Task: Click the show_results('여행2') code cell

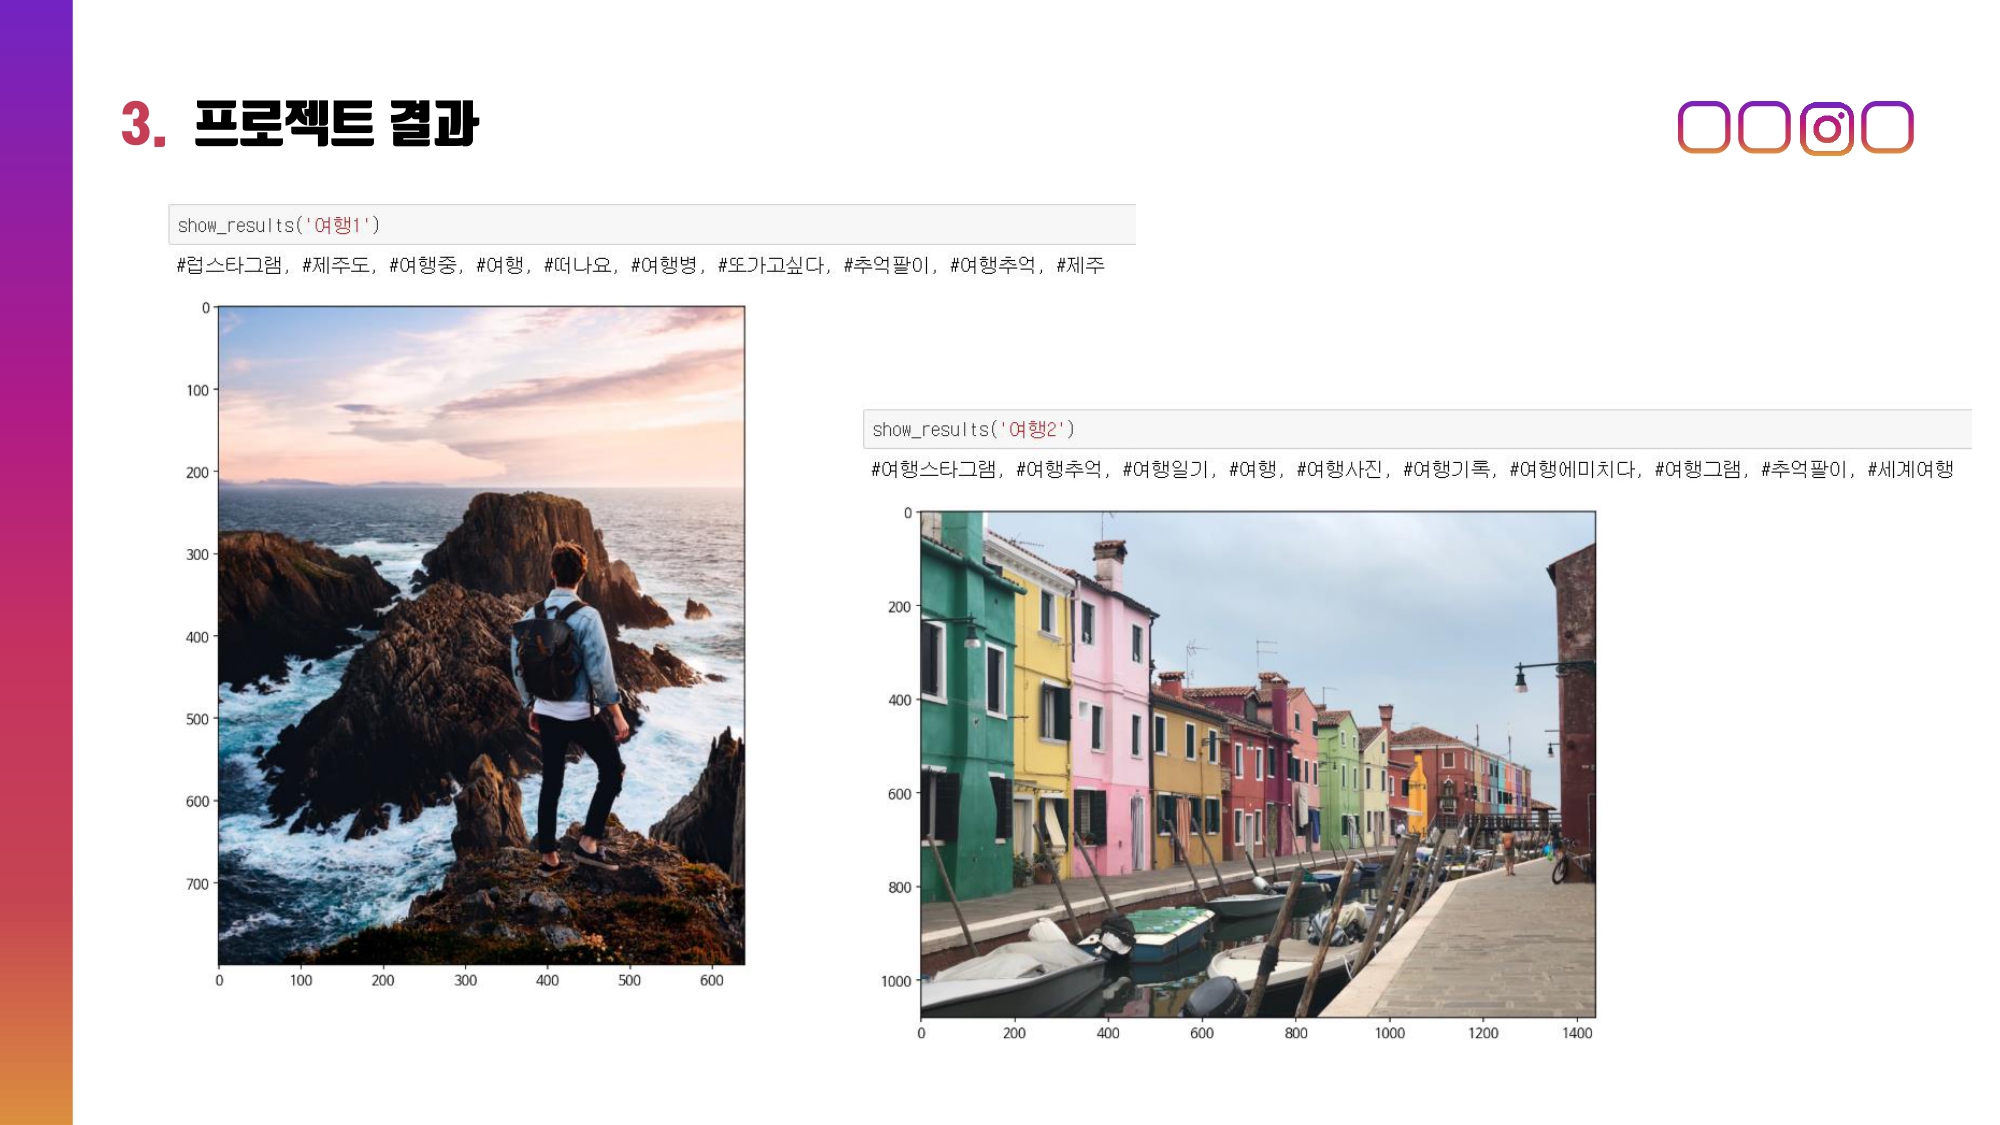Action: [1415, 429]
